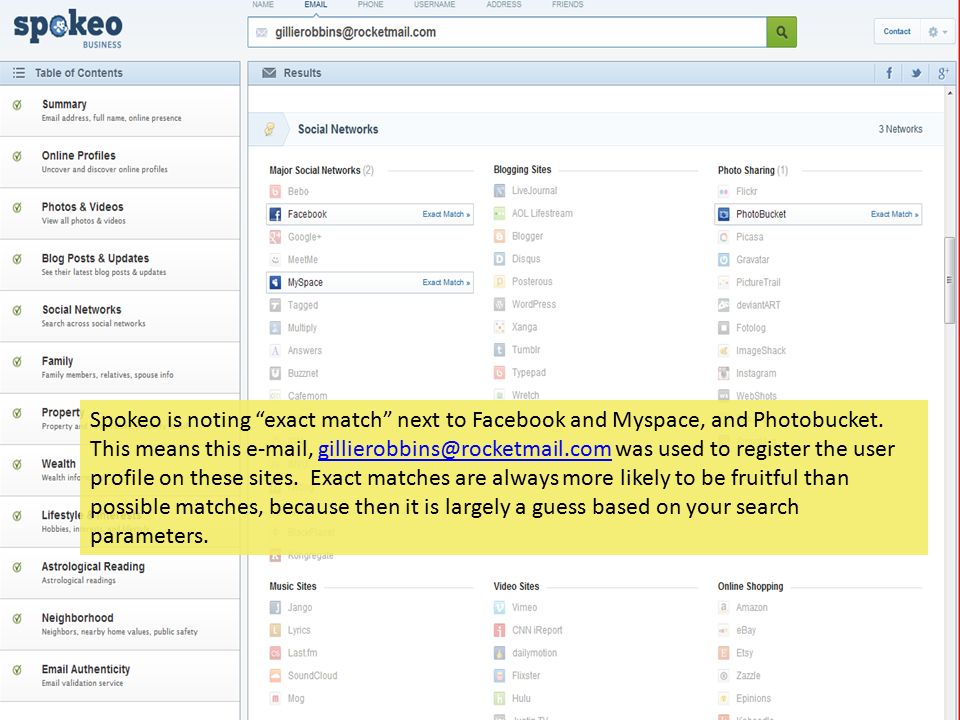Click the Amazon icon

(x=724, y=607)
